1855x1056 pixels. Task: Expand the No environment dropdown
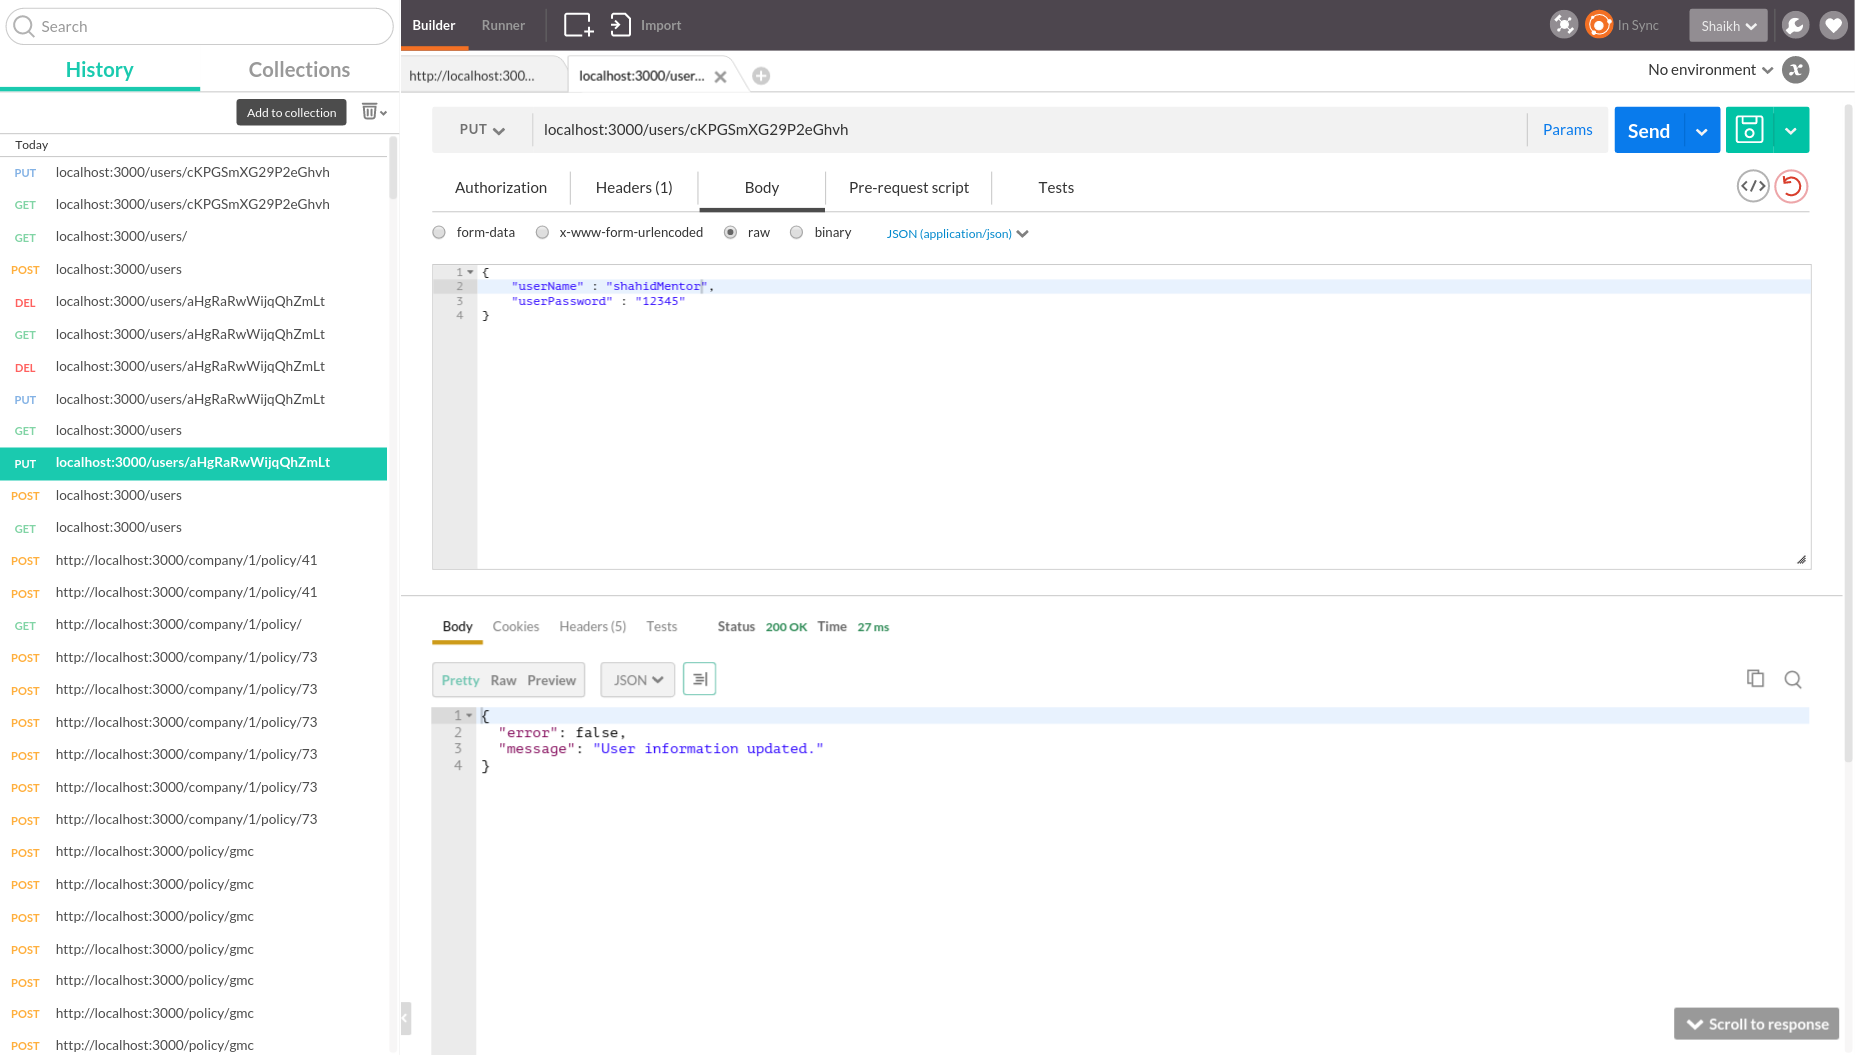click(1708, 69)
